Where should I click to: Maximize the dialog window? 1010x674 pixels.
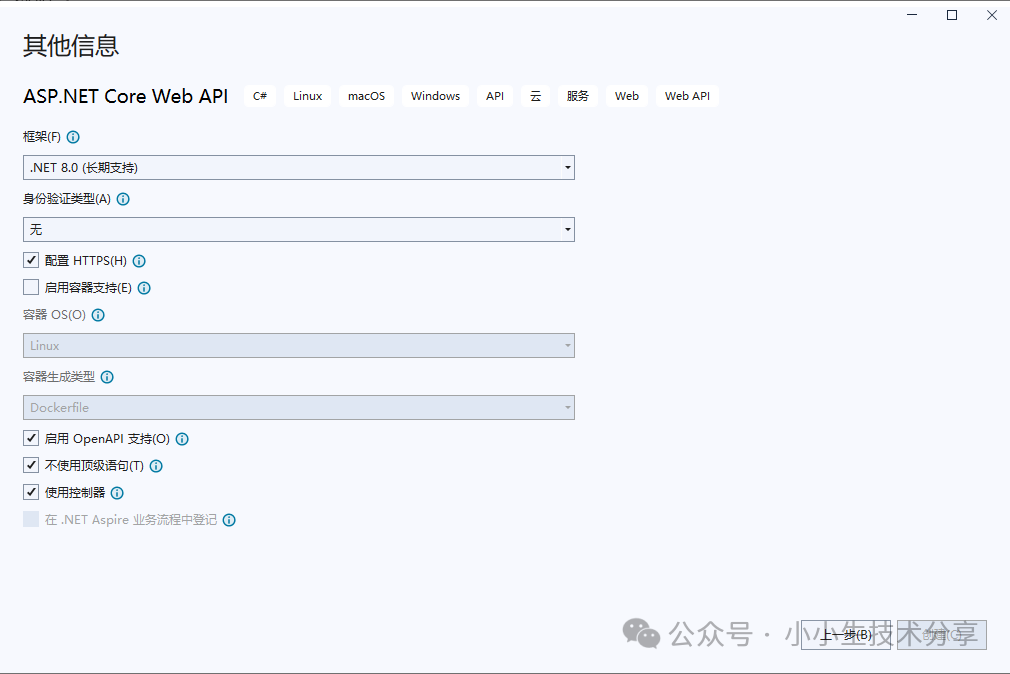tap(952, 14)
